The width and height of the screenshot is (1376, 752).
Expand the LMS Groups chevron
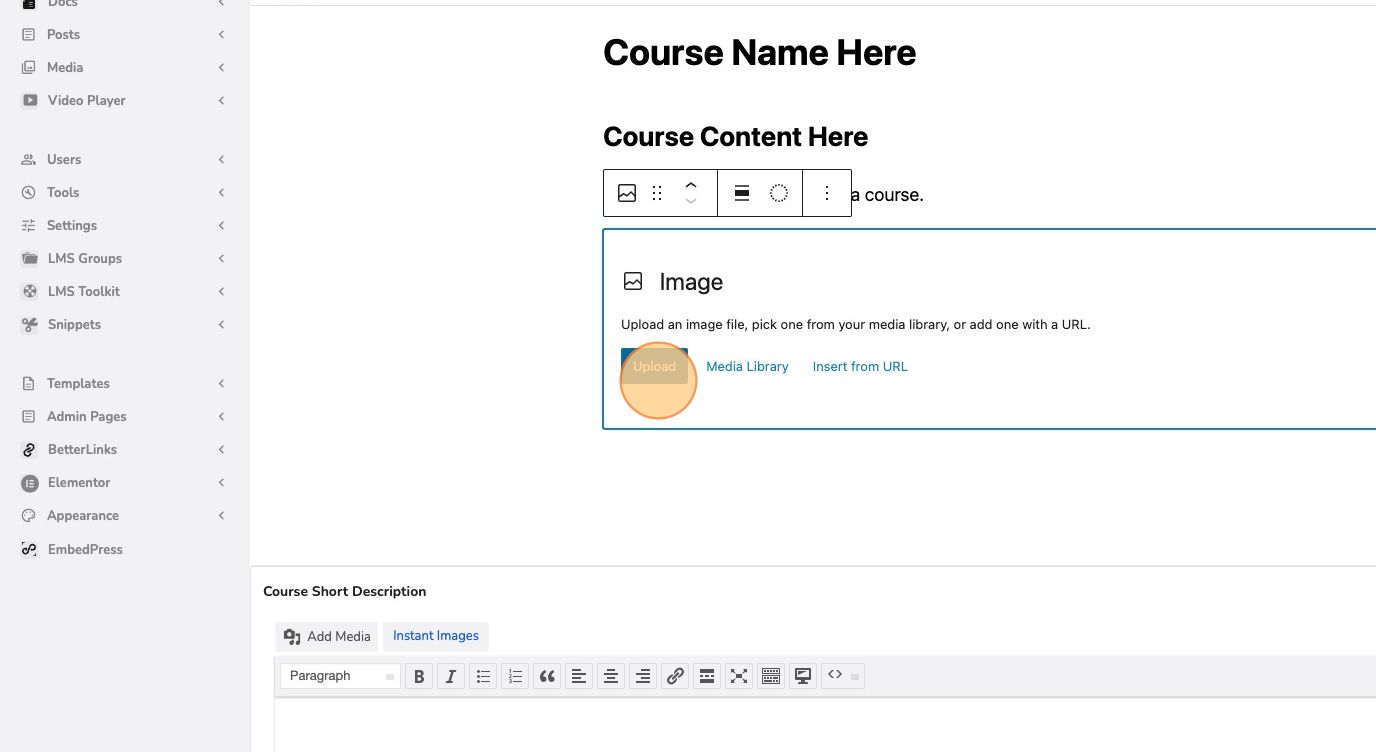pos(221,258)
